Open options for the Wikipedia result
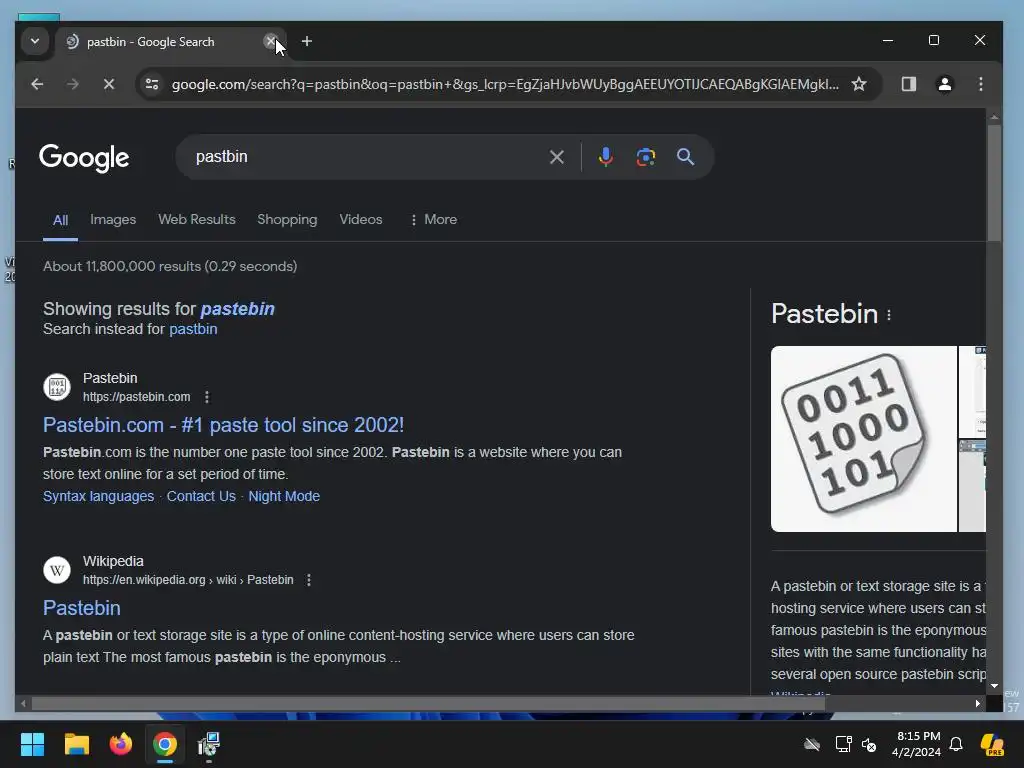 point(309,580)
